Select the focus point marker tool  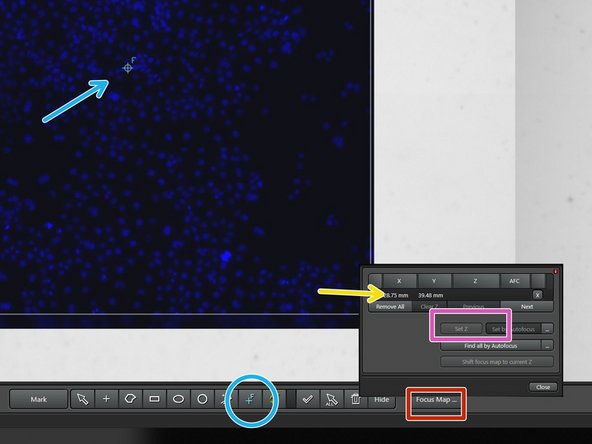coord(250,399)
